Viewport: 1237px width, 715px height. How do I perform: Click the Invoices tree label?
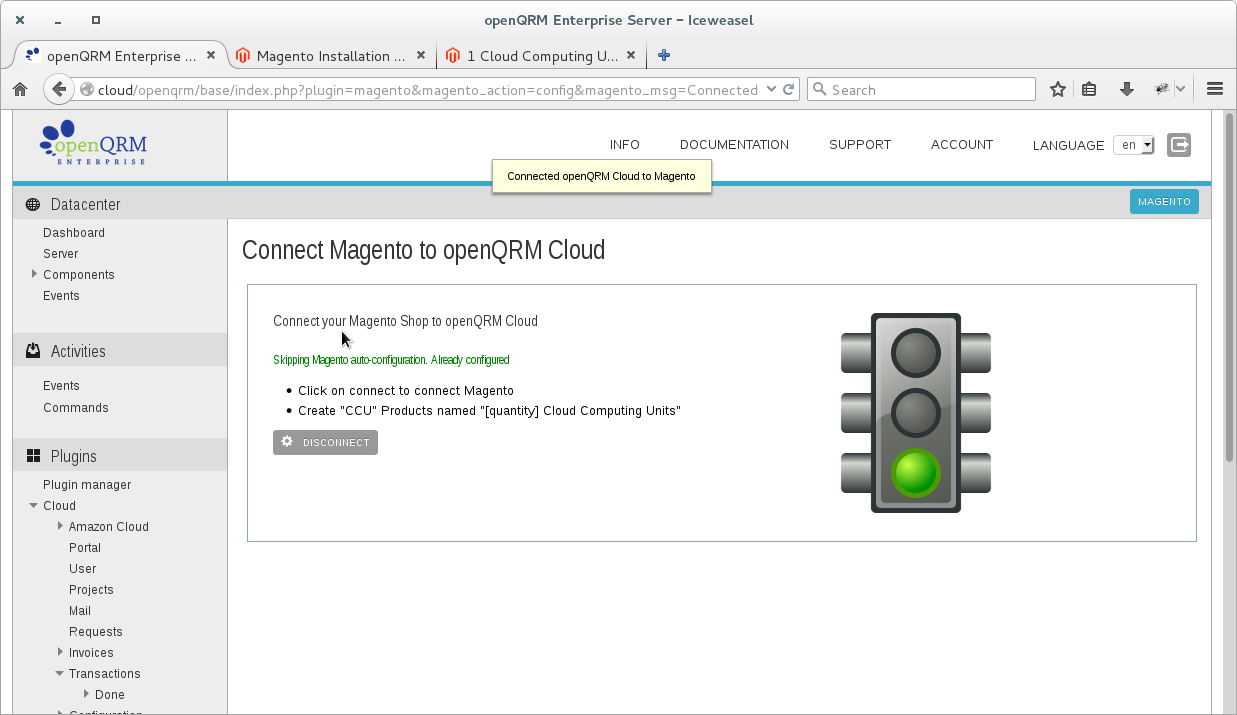pyautogui.click(x=91, y=653)
